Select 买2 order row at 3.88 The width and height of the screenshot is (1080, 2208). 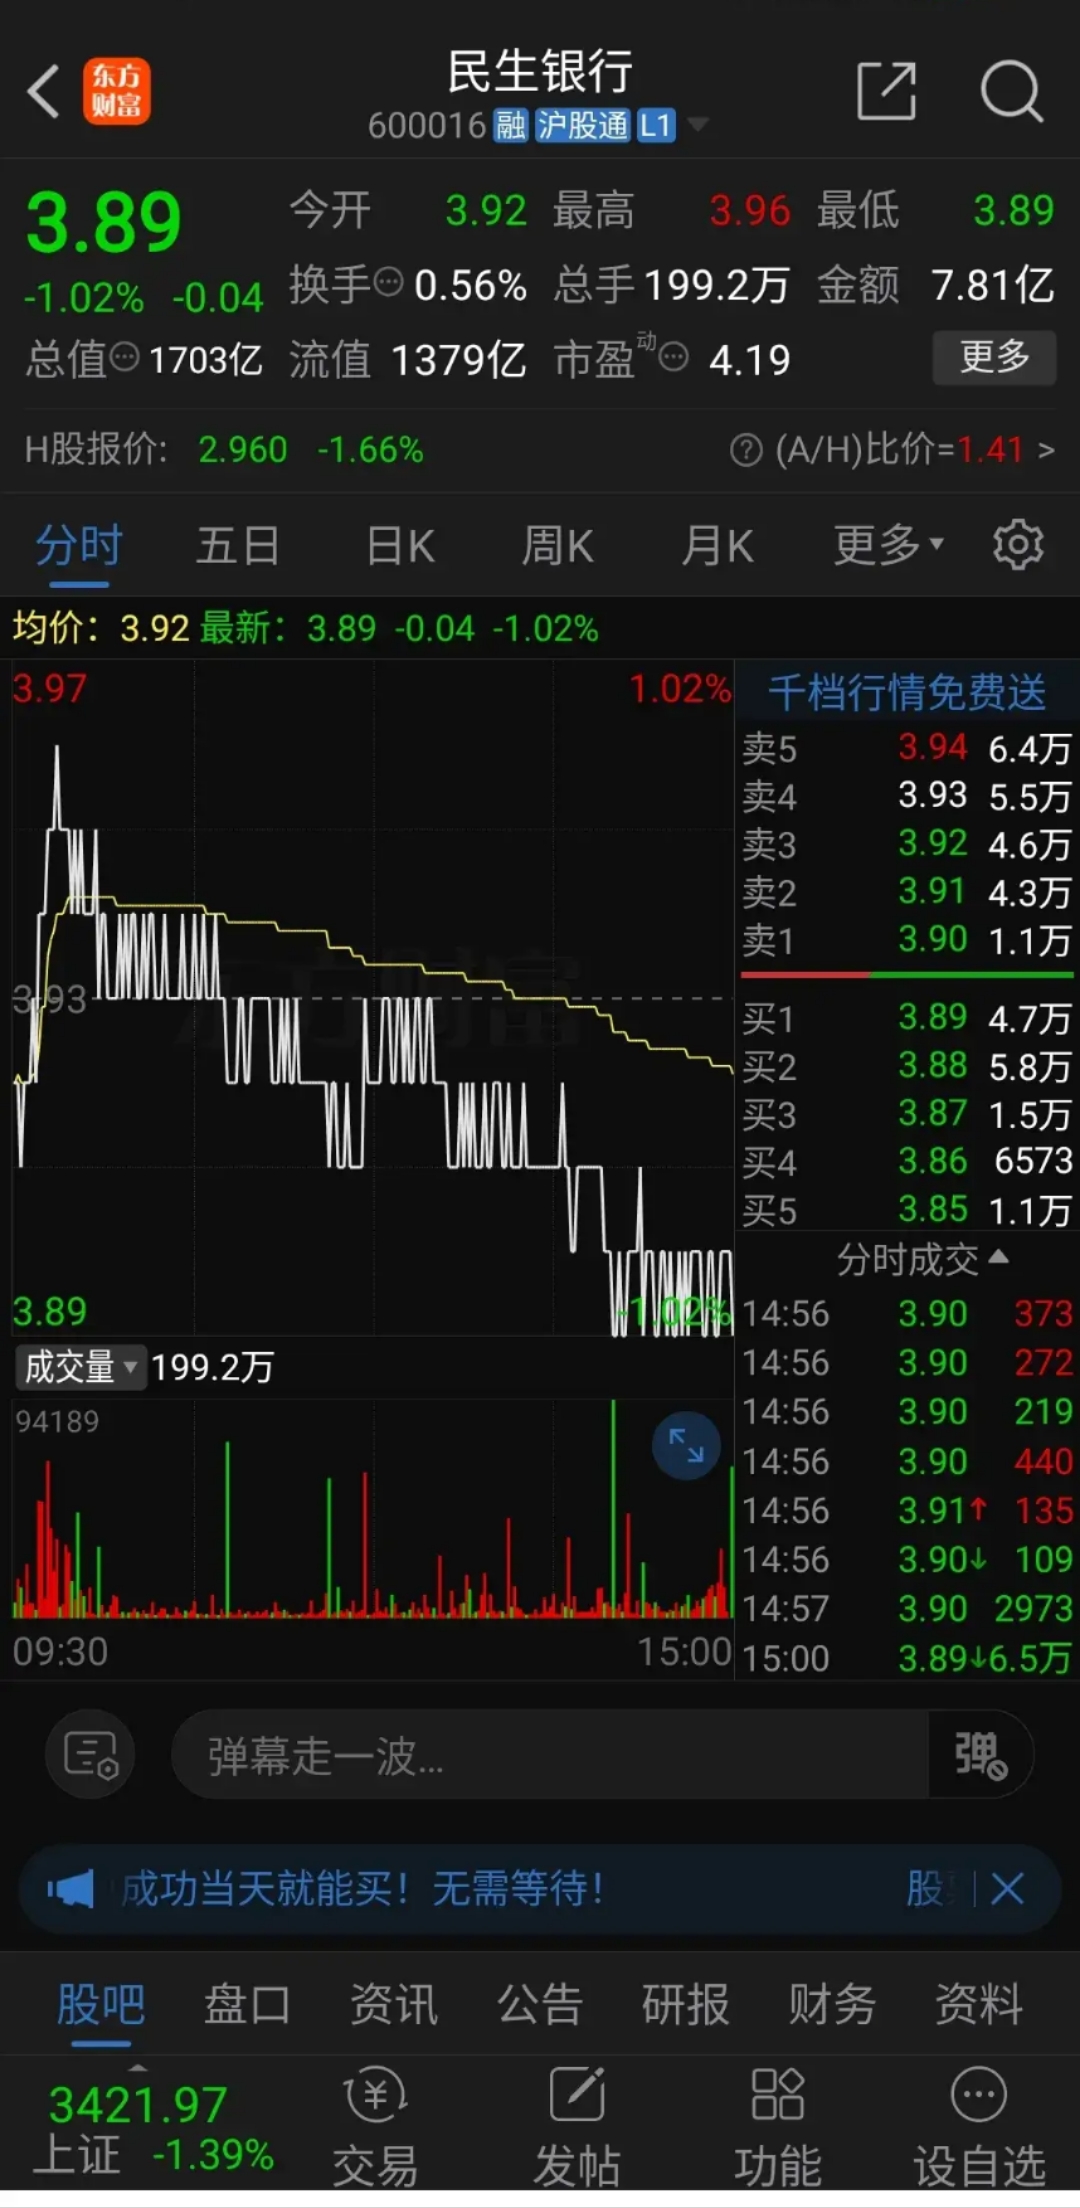pos(907,1066)
